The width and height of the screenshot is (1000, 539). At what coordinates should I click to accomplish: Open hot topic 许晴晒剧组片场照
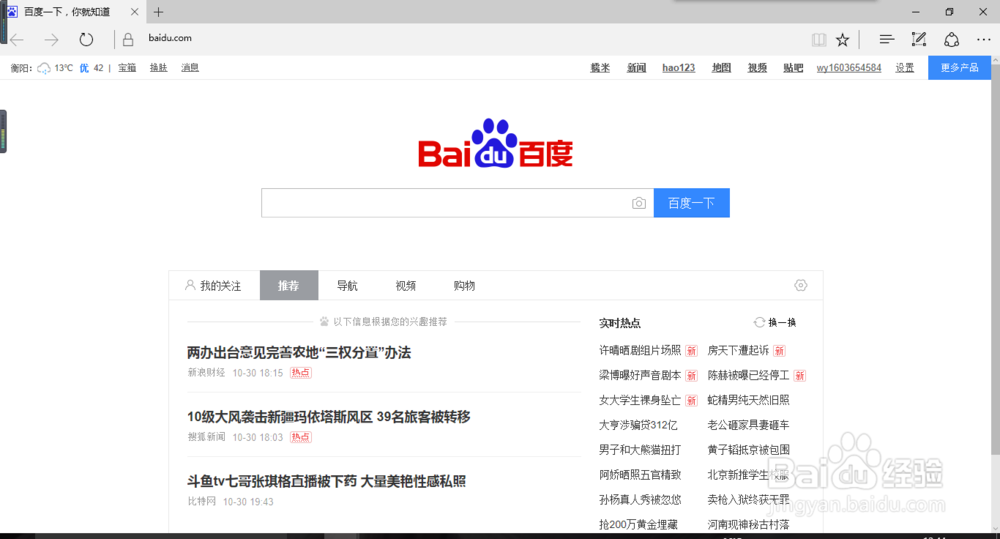pyautogui.click(x=640, y=350)
